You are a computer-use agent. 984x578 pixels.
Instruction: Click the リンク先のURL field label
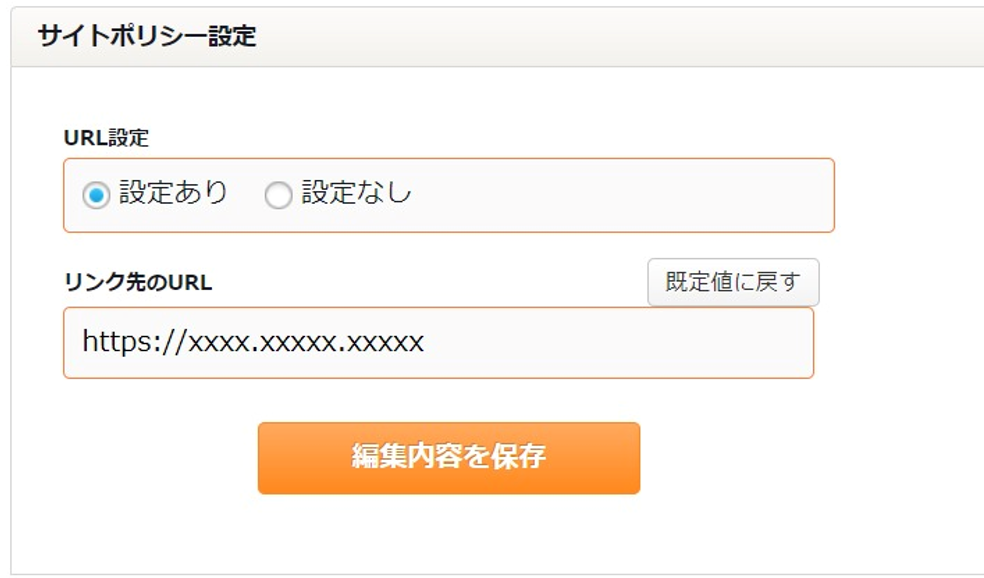pyautogui.click(x=138, y=282)
